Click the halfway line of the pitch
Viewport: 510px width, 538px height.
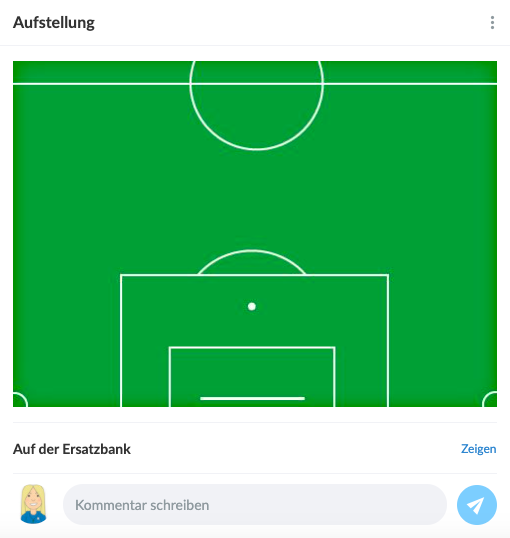[255, 83]
